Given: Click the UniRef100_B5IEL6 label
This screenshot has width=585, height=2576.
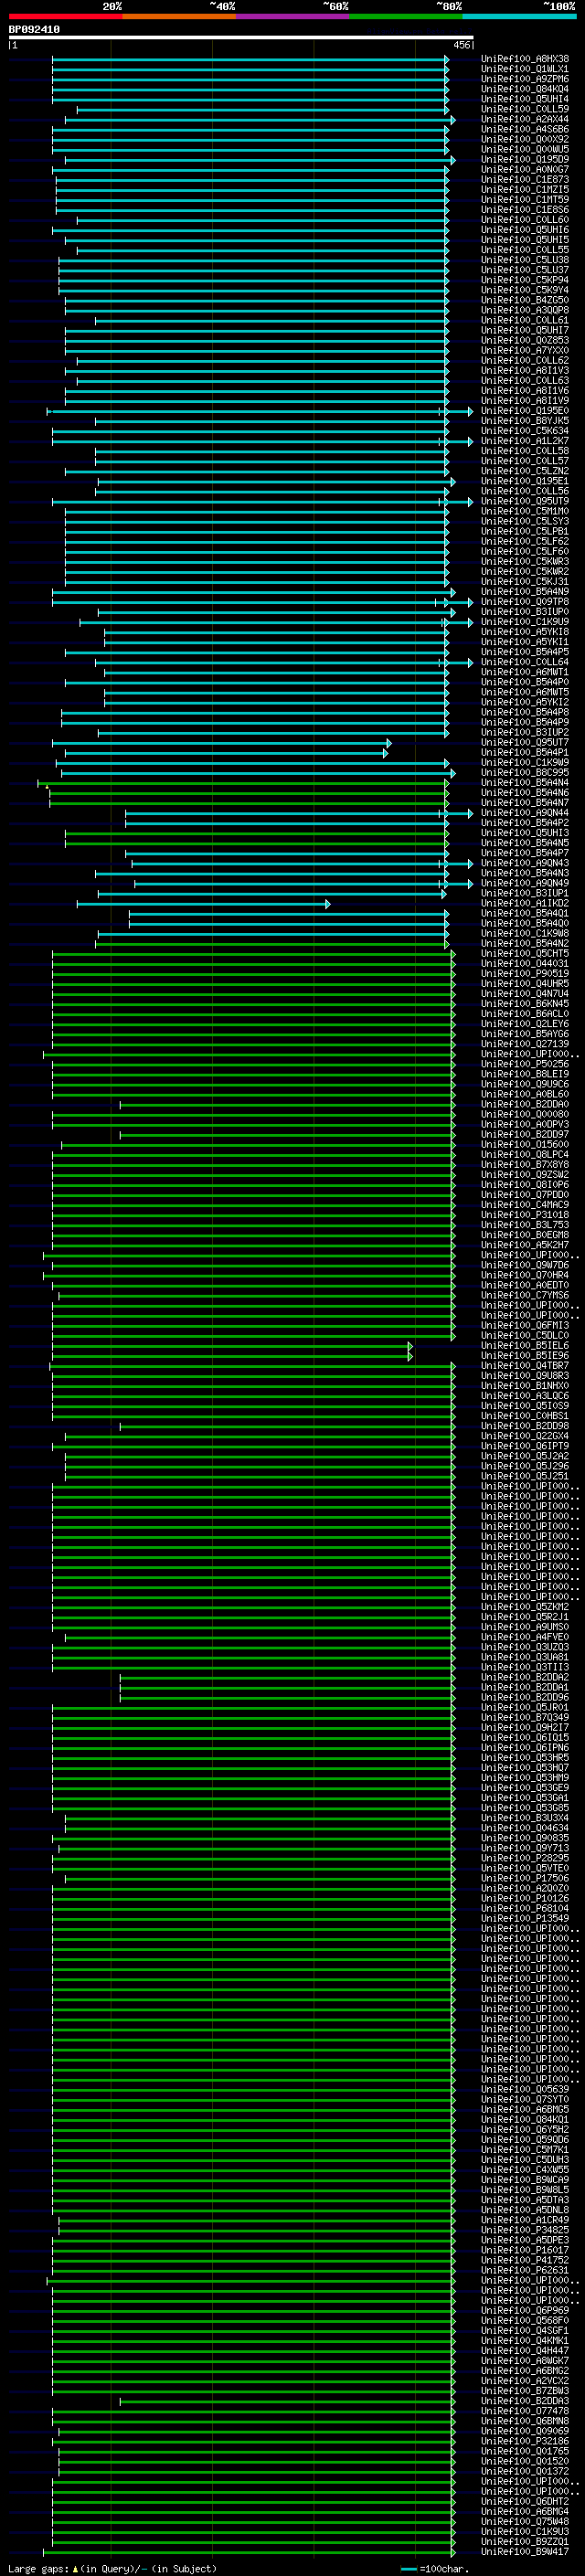Looking at the screenshot, I should pyautogui.click(x=525, y=1346).
